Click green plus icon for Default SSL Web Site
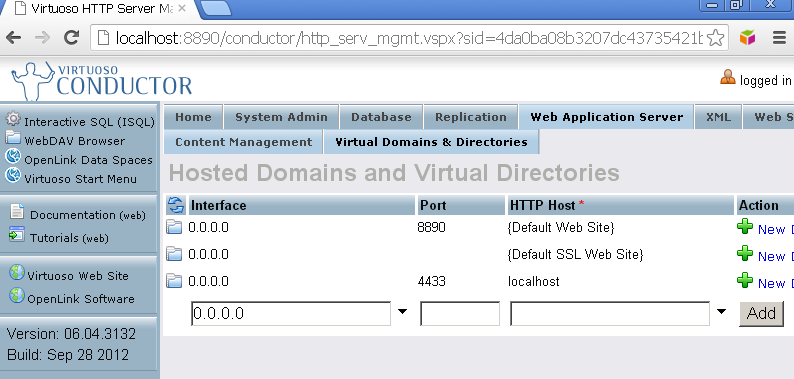 [745, 253]
